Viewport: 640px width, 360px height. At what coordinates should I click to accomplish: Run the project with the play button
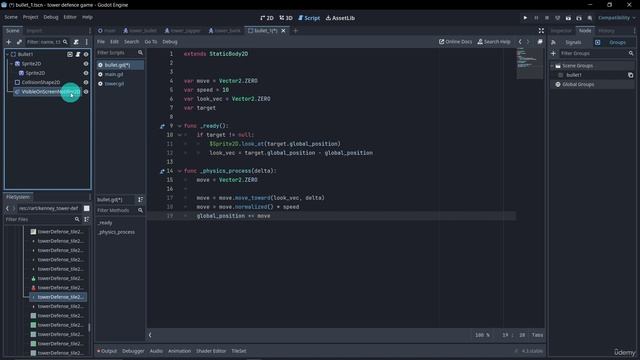coord(525,18)
